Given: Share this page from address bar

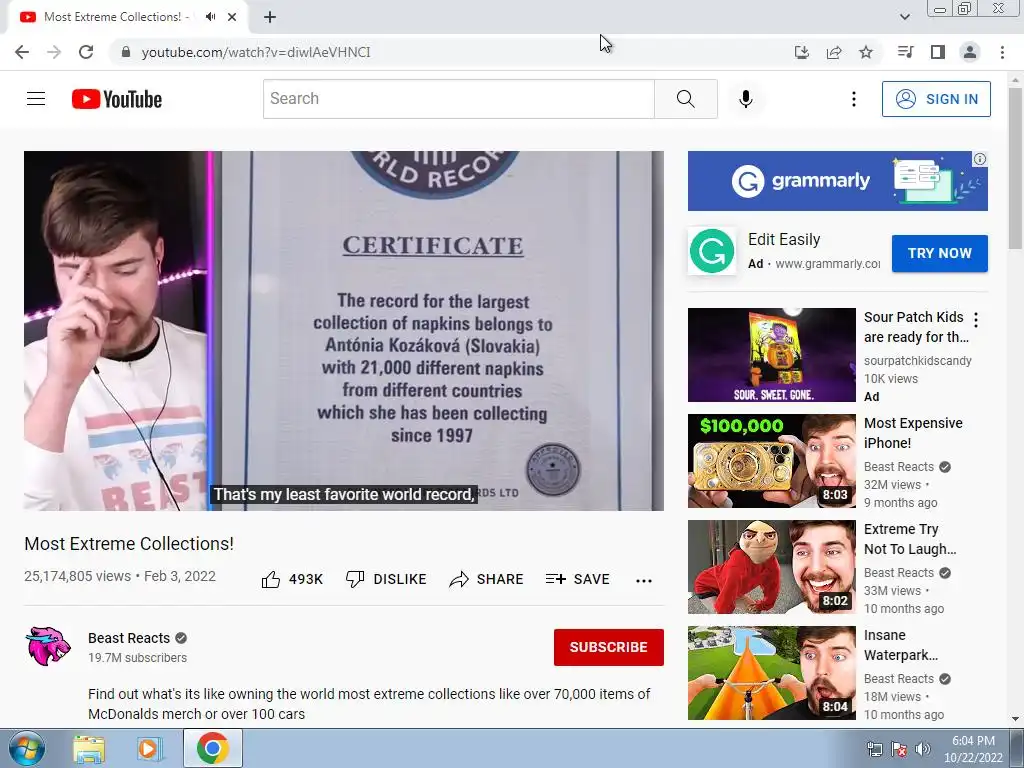Looking at the screenshot, I should [834, 52].
